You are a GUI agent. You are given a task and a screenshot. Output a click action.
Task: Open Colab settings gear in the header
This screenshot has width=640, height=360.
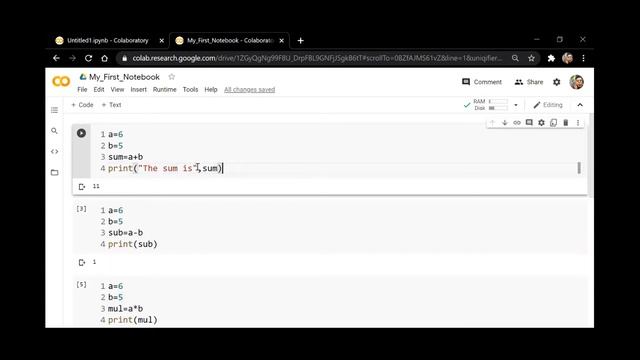[x=556, y=82]
